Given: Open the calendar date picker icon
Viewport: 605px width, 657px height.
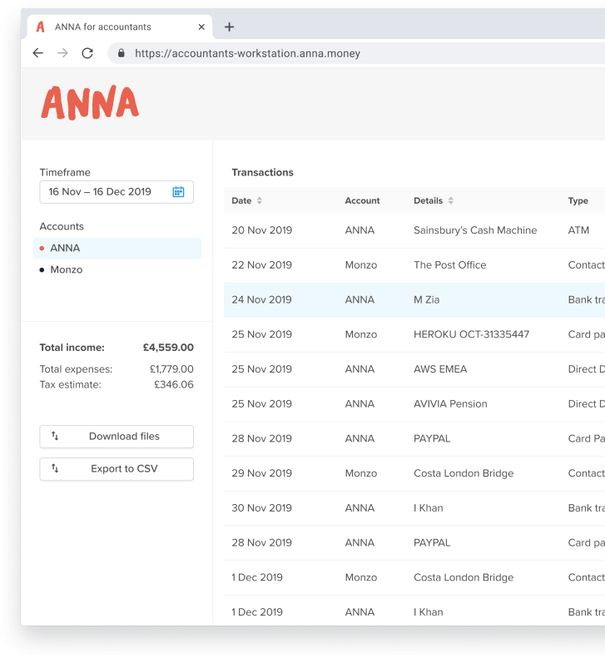Looking at the screenshot, I should pos(178,192).
